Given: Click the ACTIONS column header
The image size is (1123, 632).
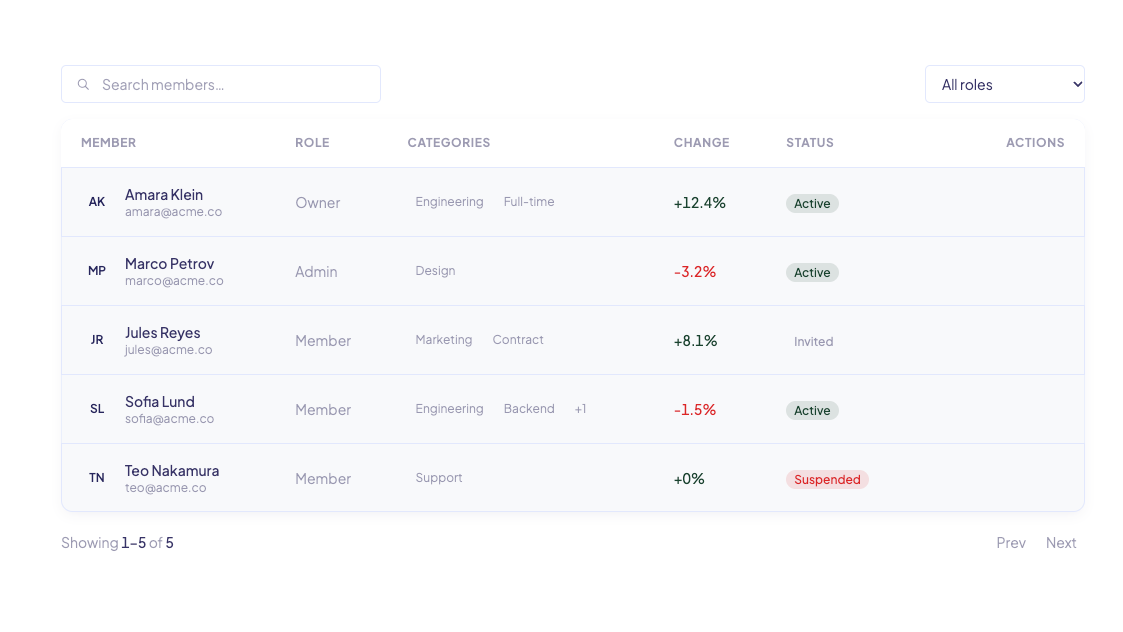Looking at the screenshot, I should pyautogui.click(x=1035, y=143).
